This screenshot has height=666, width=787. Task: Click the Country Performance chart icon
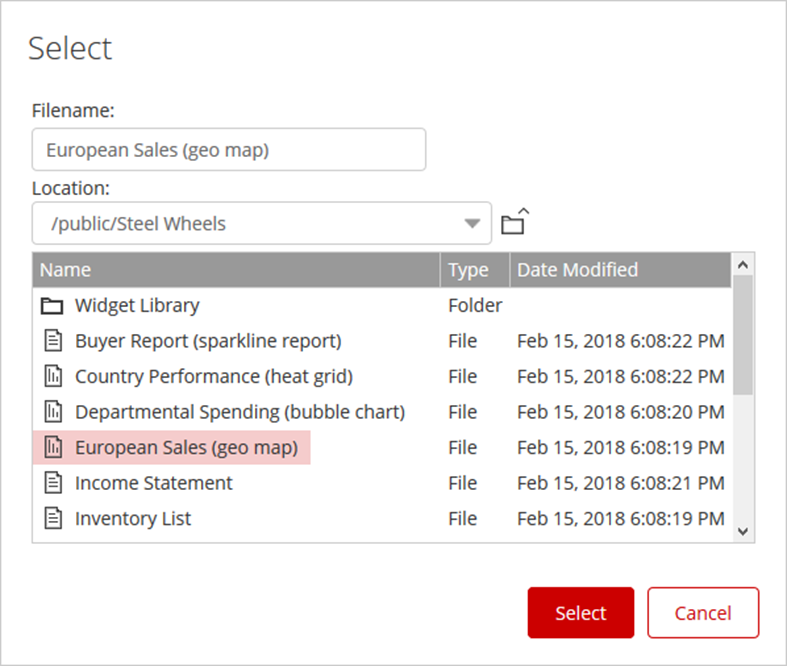coord(52,377)
